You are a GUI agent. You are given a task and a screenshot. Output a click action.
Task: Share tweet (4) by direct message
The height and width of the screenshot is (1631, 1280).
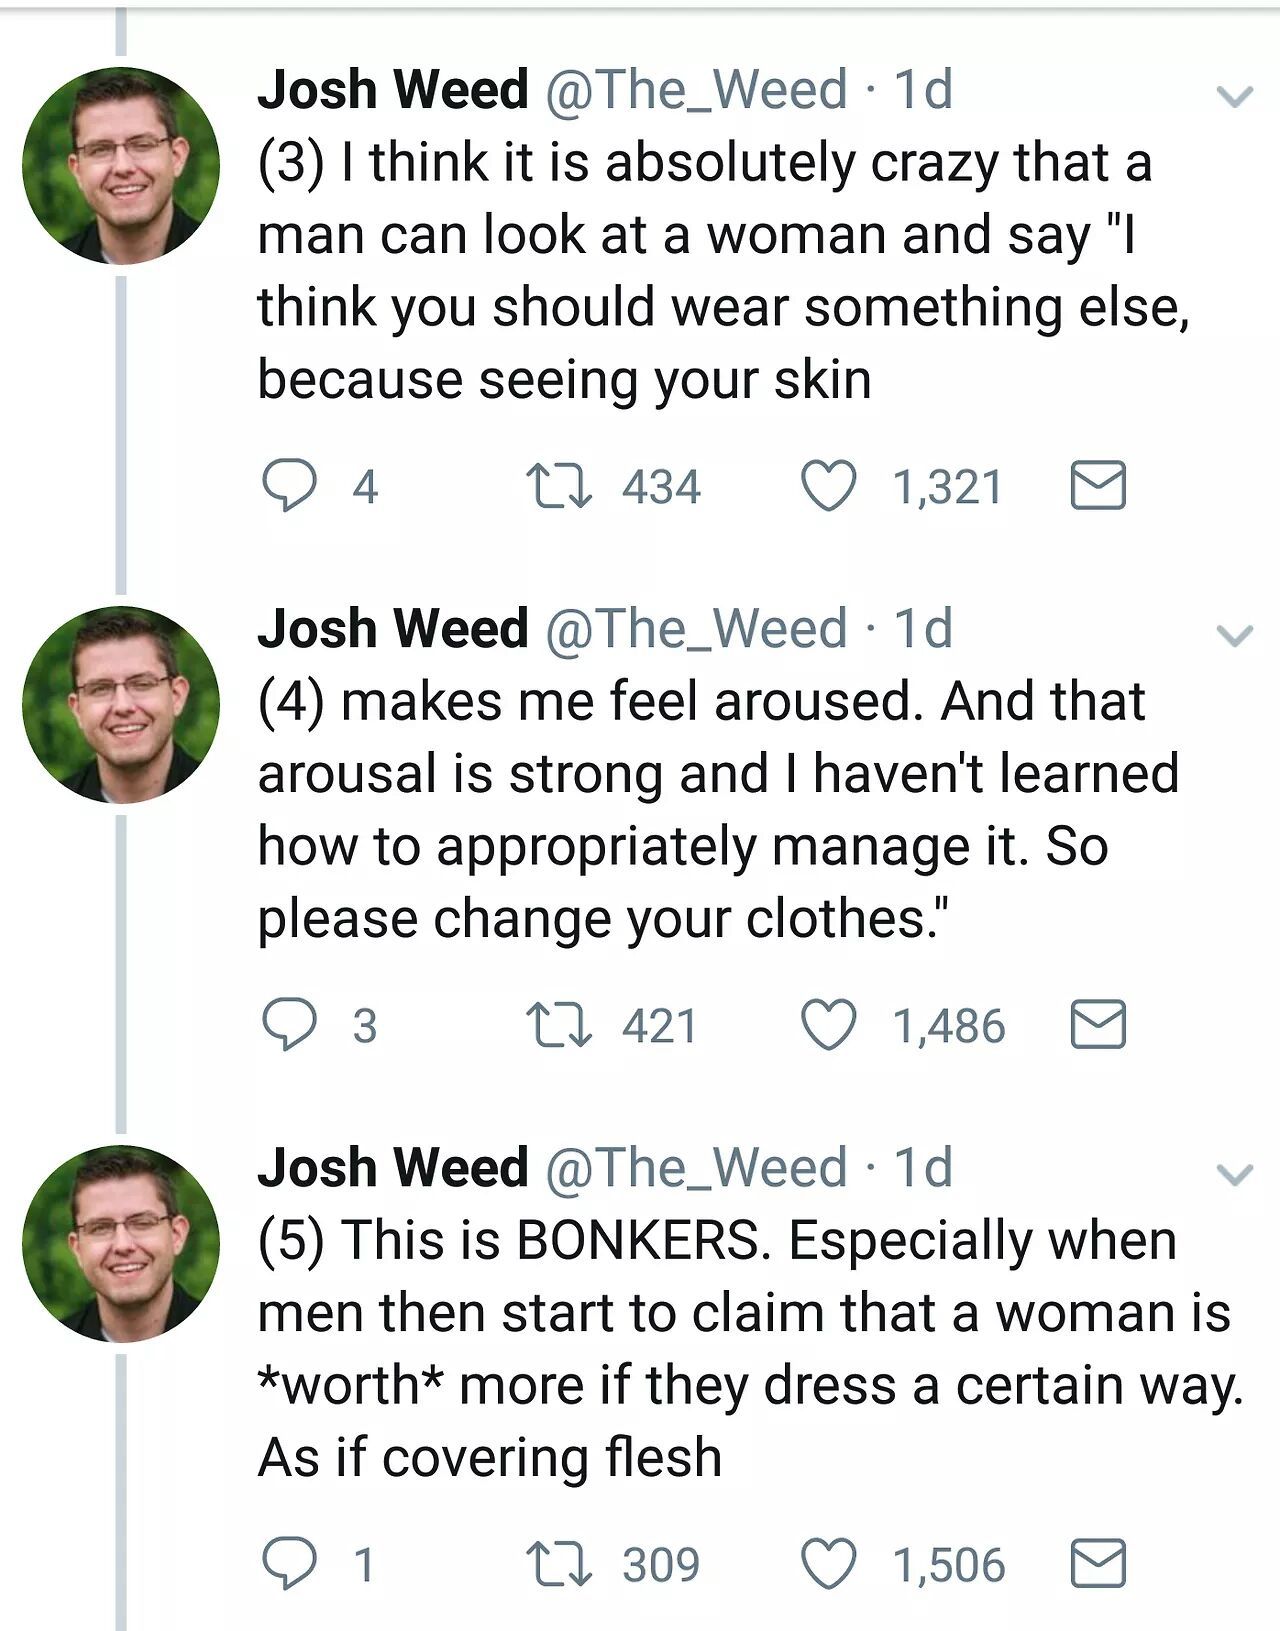[1098, 1026]
